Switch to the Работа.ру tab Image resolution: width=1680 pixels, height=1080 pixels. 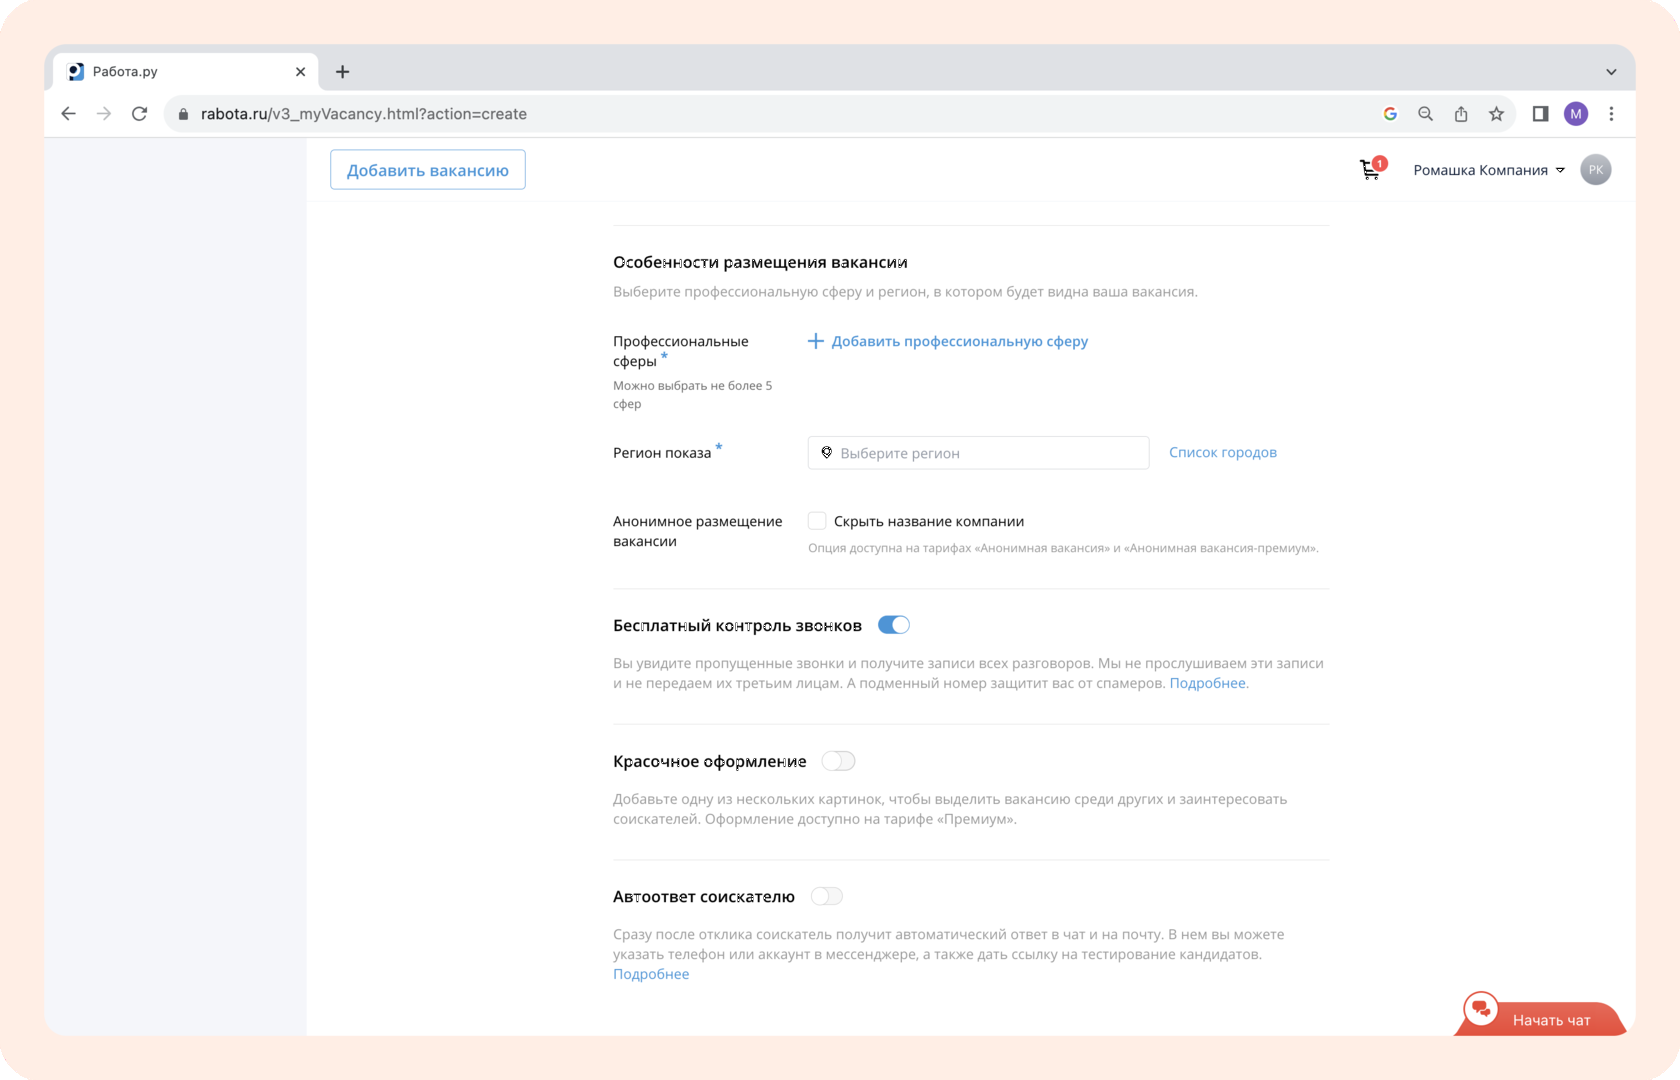coord(185,72)
